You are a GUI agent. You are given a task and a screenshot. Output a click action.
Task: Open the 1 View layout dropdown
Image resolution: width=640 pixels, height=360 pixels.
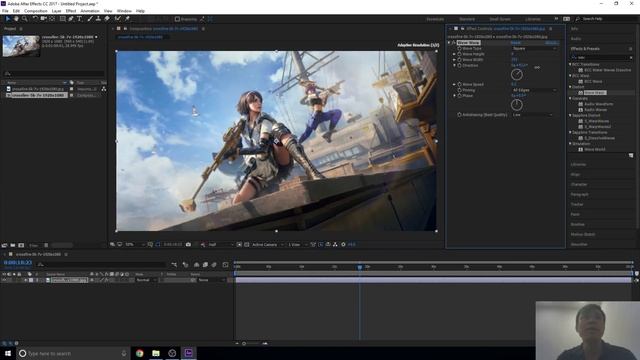(x=298, y=244)
